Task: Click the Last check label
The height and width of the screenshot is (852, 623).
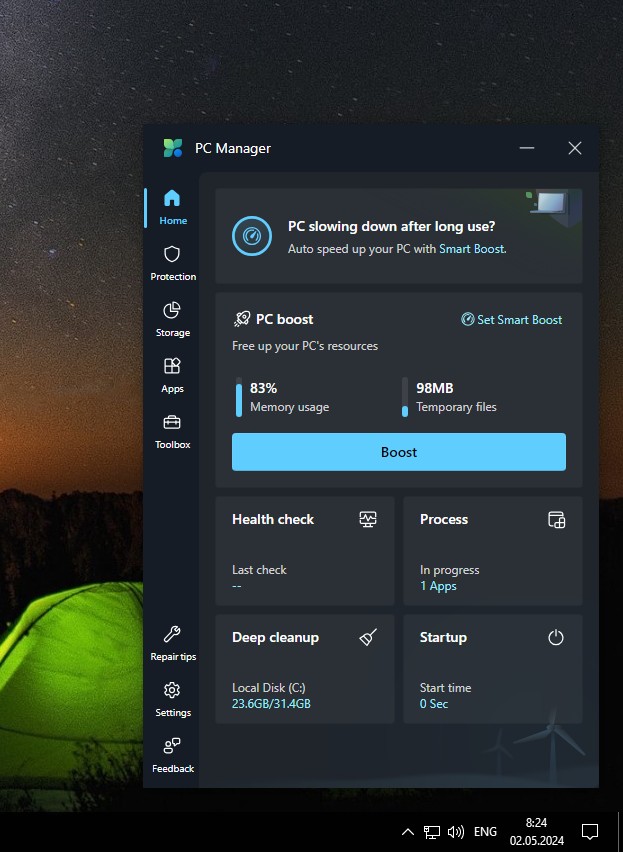Action: click(x=259, y=569)
